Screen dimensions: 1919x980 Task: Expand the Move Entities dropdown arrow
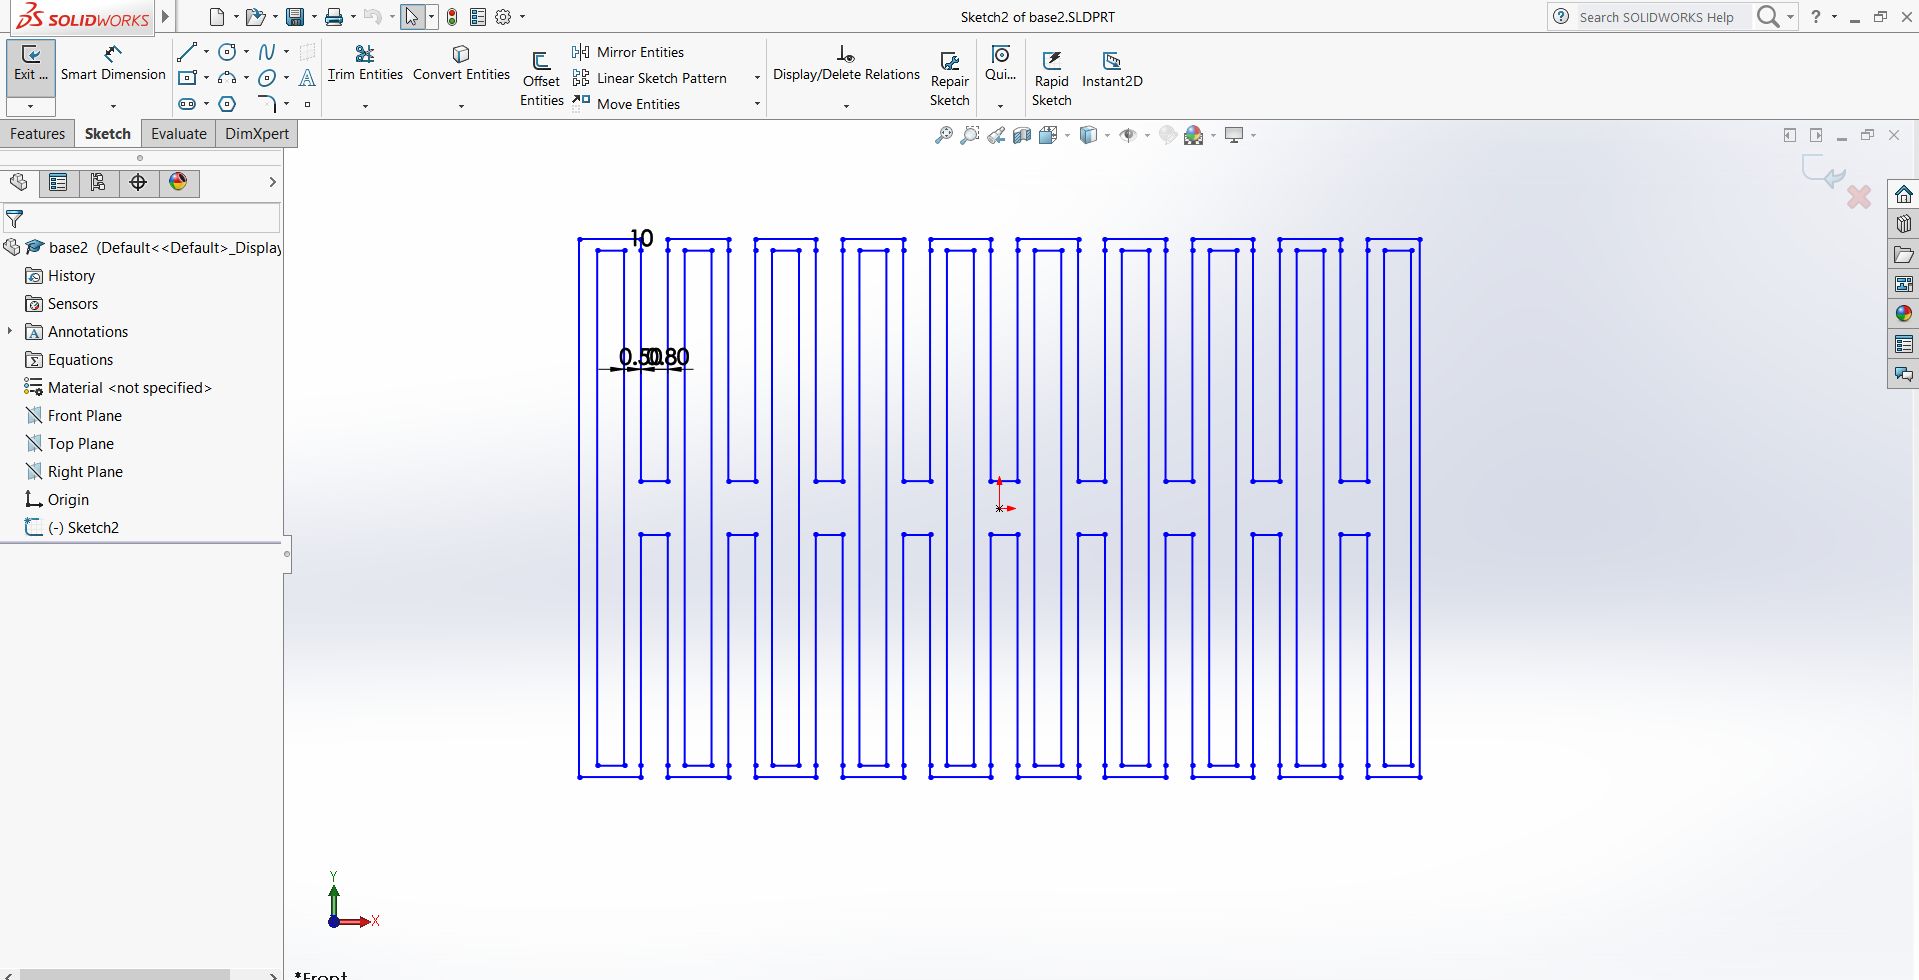tap(757, 104)
